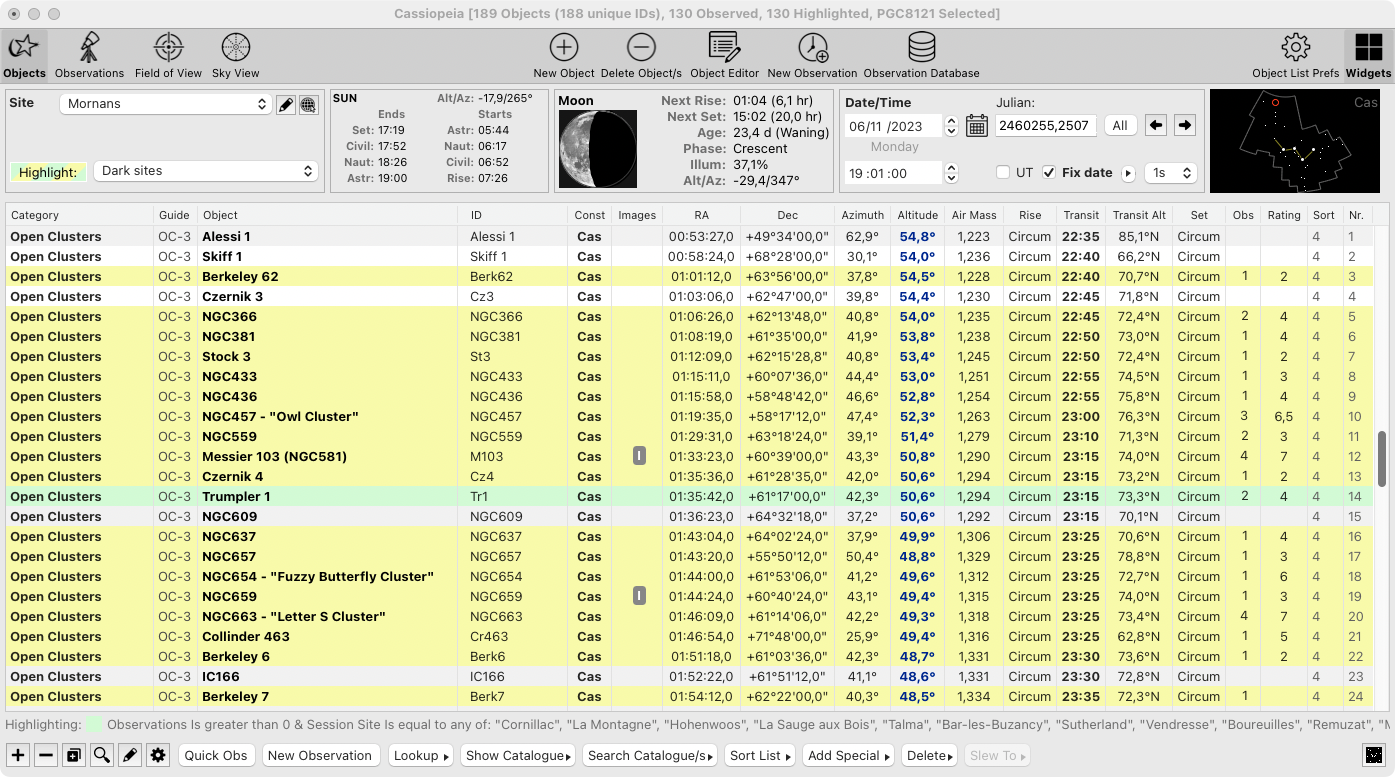The image size is (1395, 777).
Task: Start time animation play button
Action: coord(1128,173)
